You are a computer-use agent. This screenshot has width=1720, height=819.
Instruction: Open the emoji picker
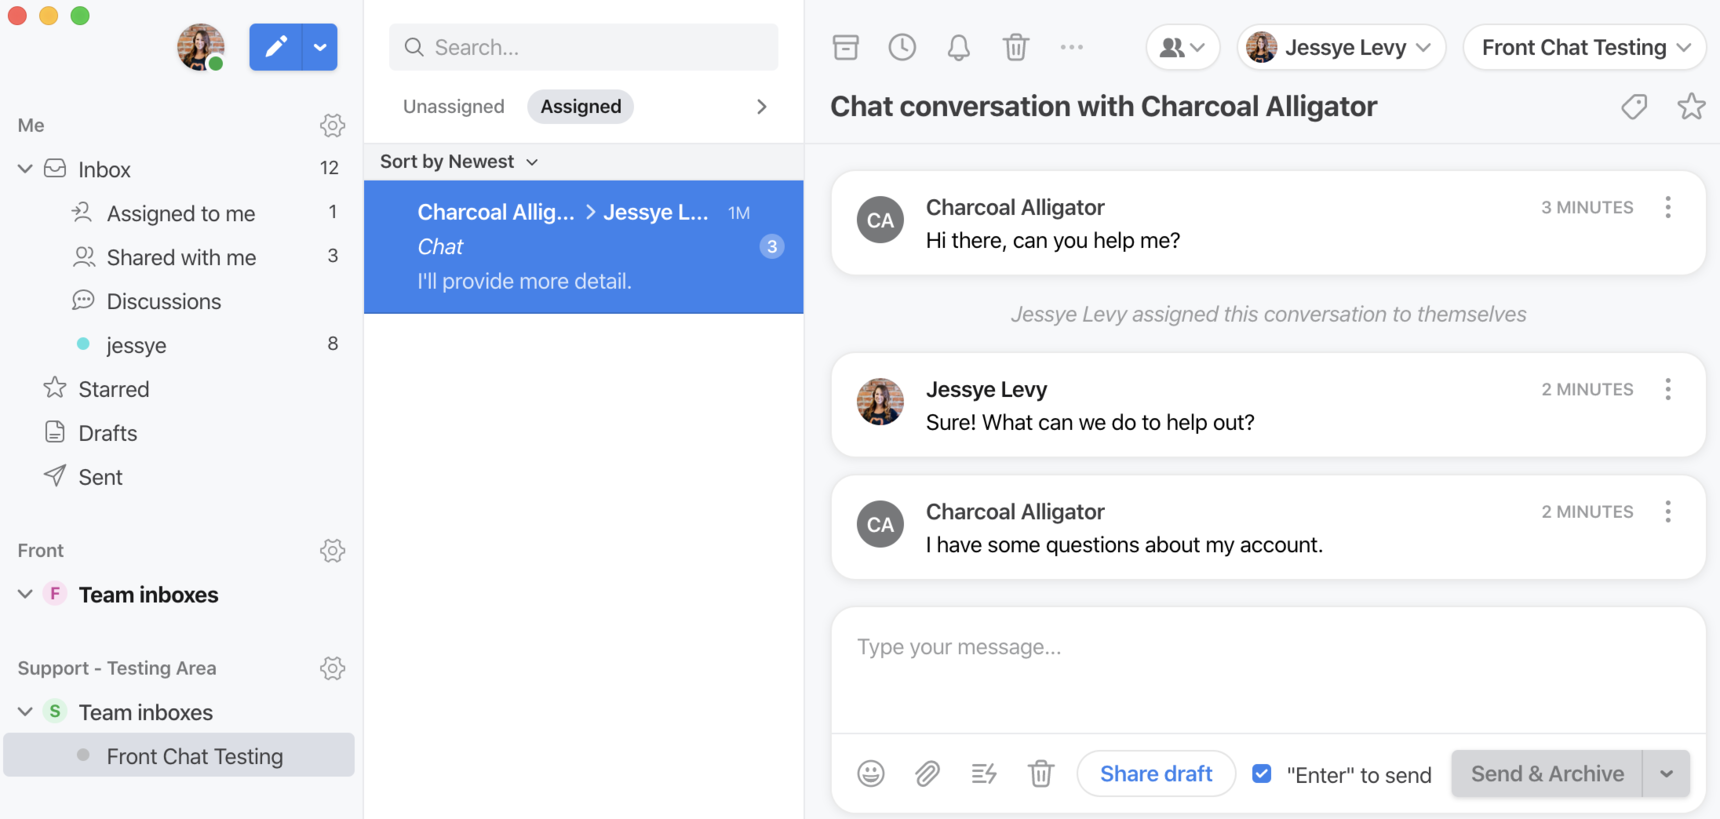[x=871, y=774]
